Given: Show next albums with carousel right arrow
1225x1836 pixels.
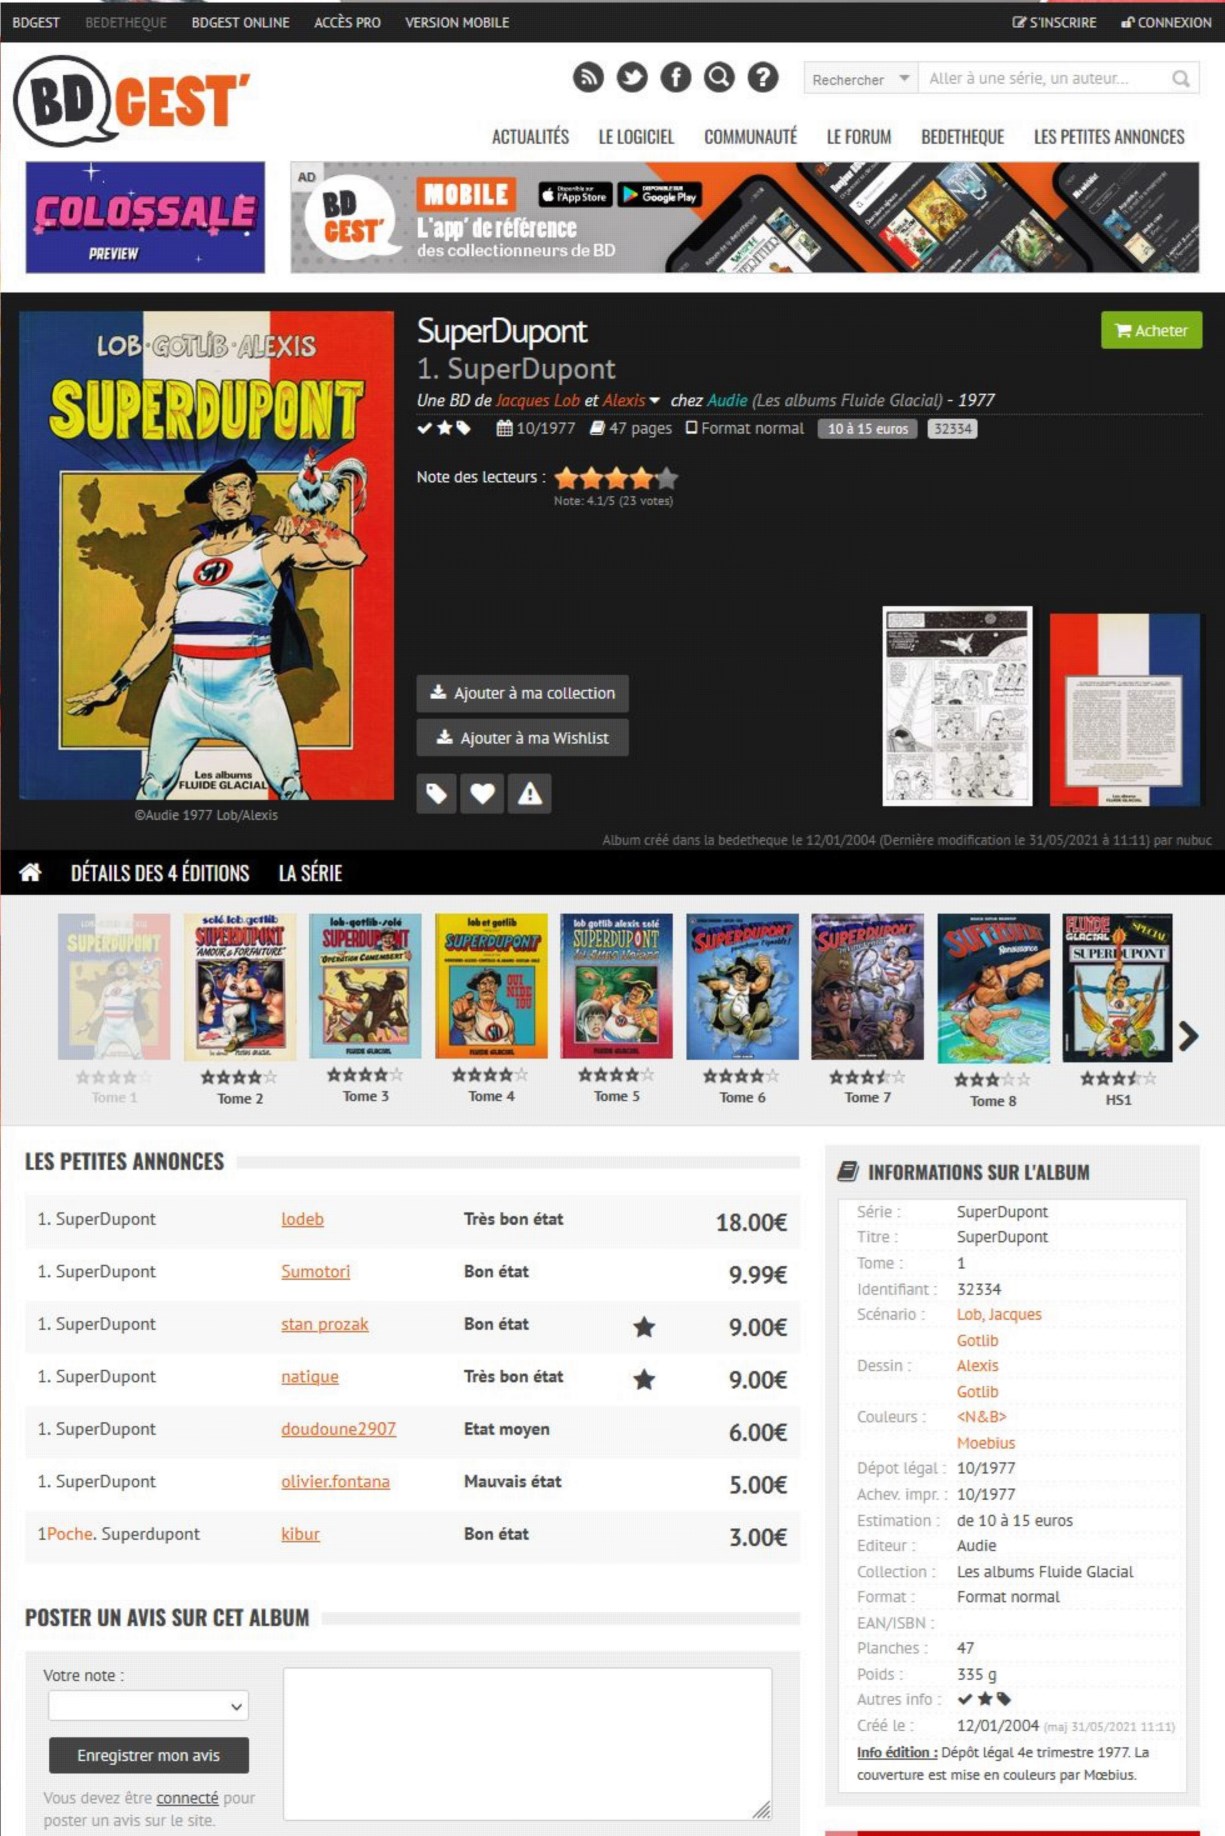Looking at the screenshot, I should (x=1188, y=1036).
